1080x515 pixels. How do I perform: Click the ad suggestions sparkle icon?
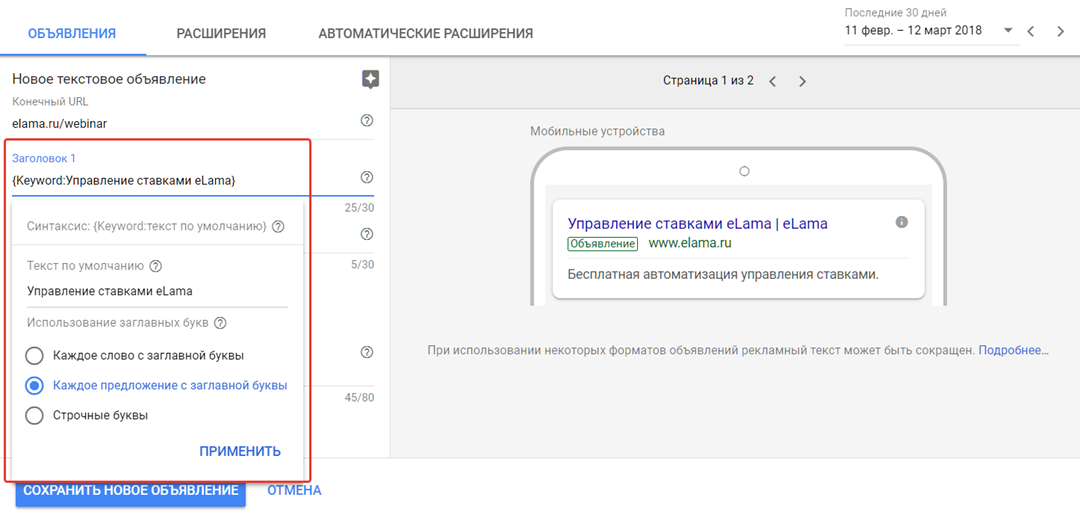pos(370,80)
